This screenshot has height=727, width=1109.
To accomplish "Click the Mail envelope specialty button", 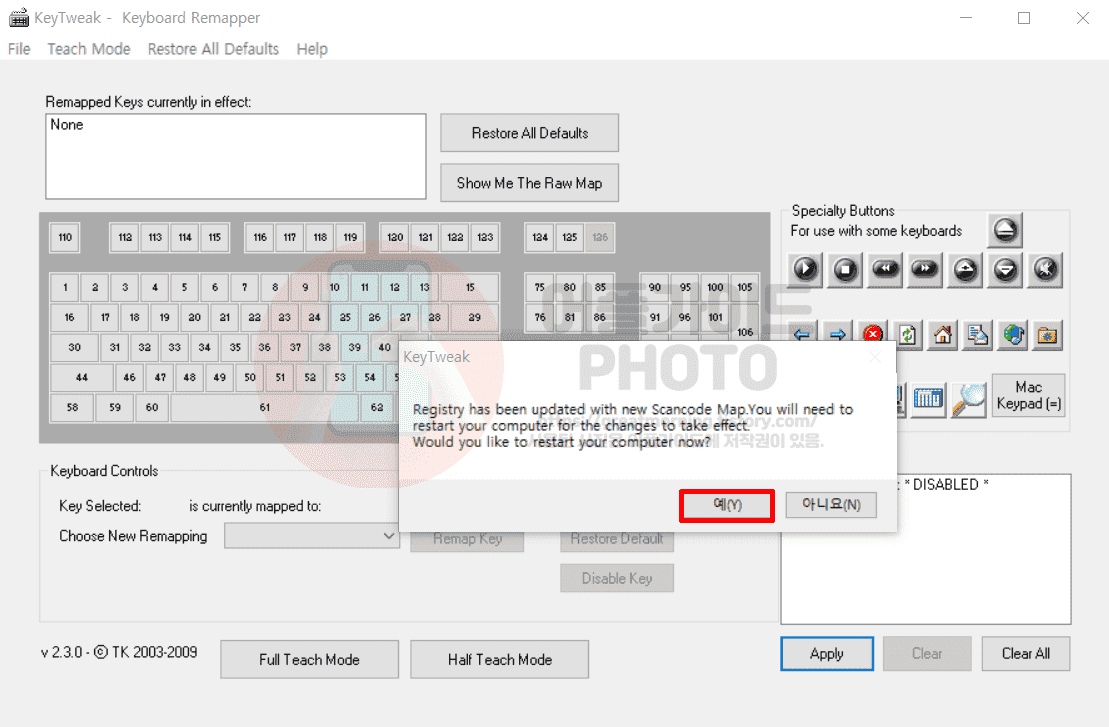I will pyautogui.click(x=977, y=334).
